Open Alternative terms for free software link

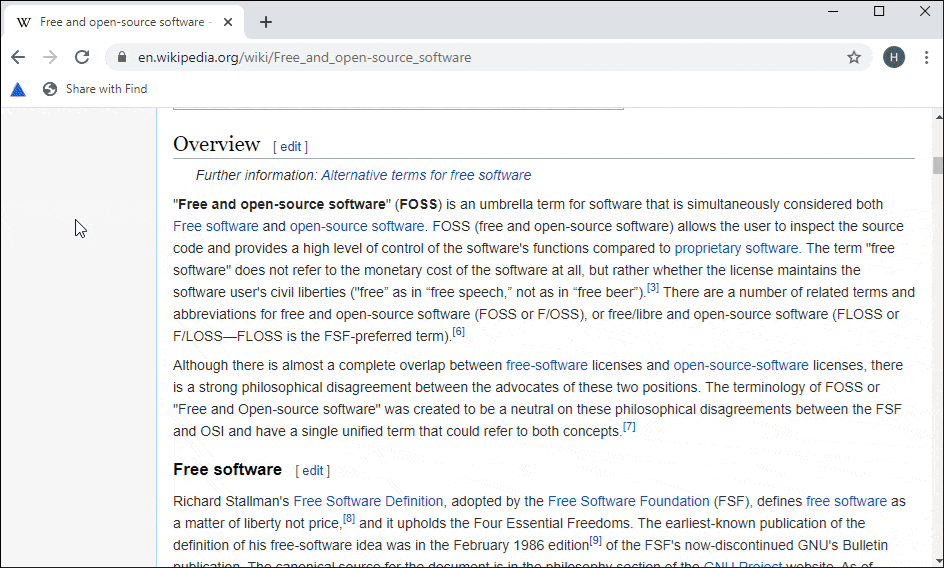click(x=426, y=175)
